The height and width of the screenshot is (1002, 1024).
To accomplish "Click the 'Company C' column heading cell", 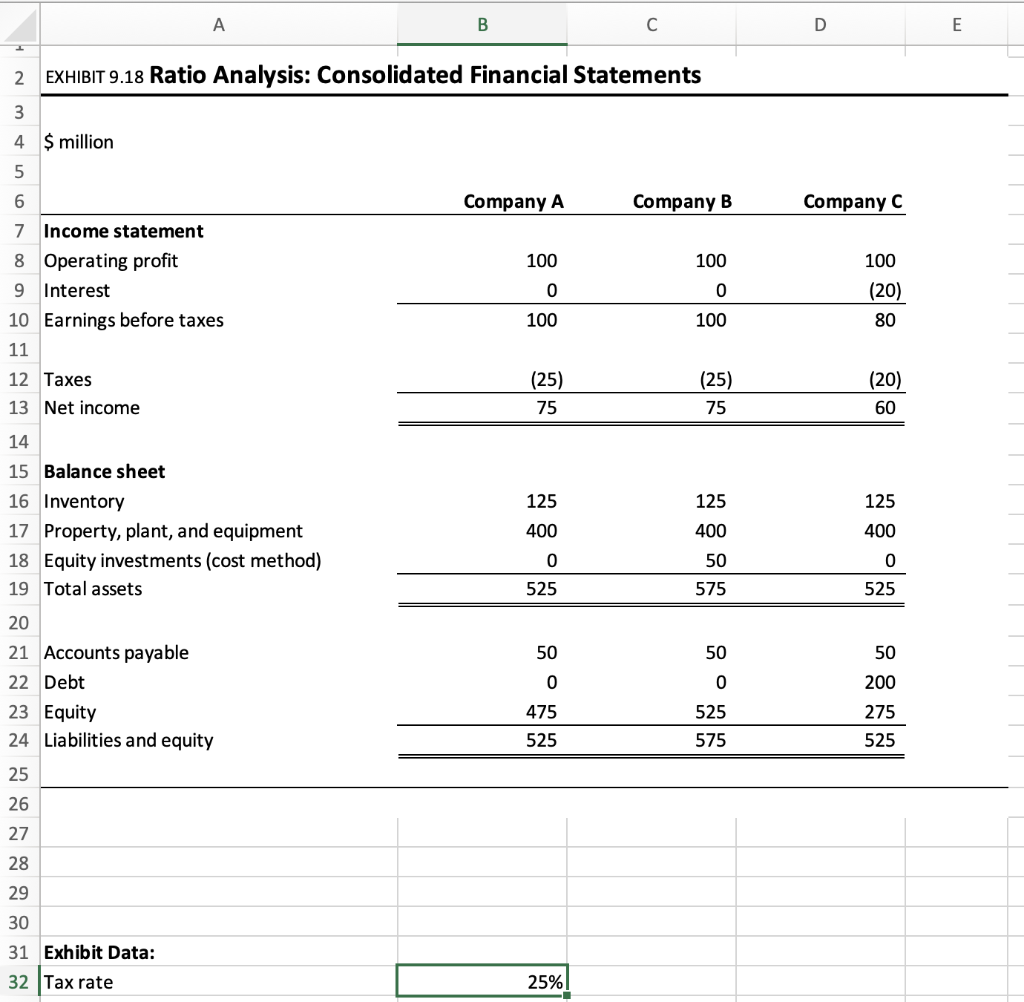I will 852,201.
